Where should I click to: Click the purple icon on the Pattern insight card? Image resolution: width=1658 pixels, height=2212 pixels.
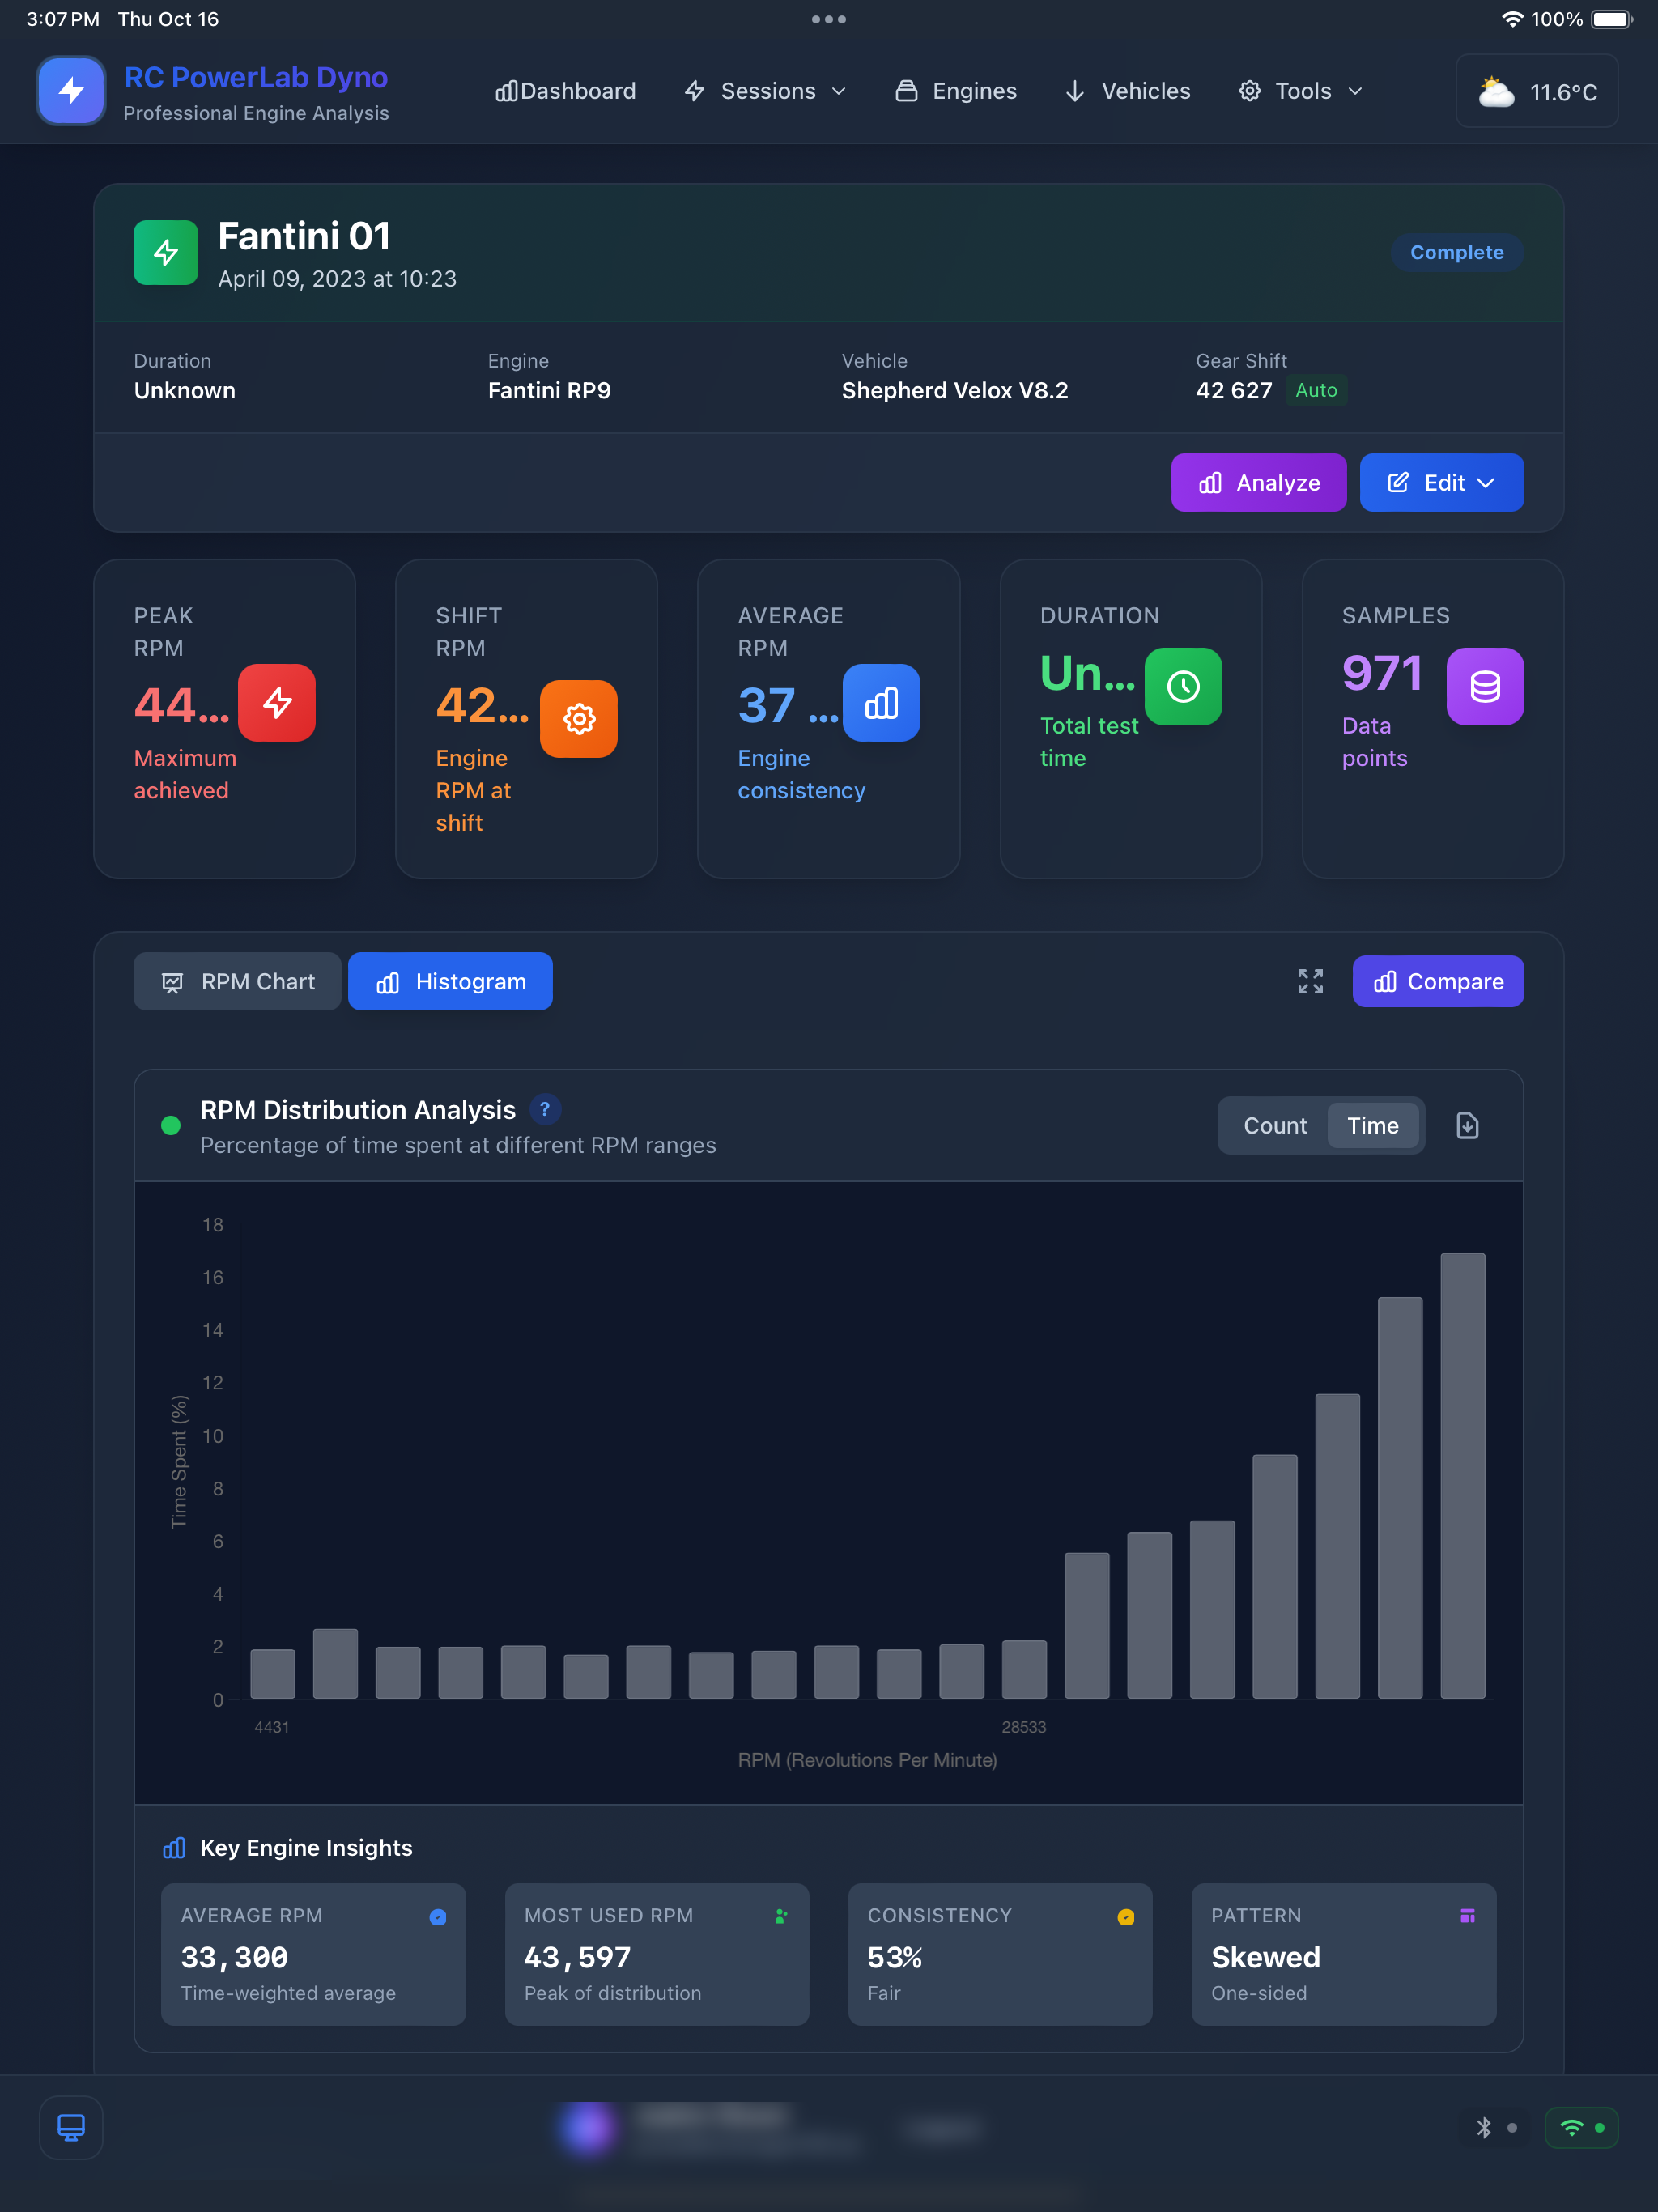click(x=1468, y=1916)
